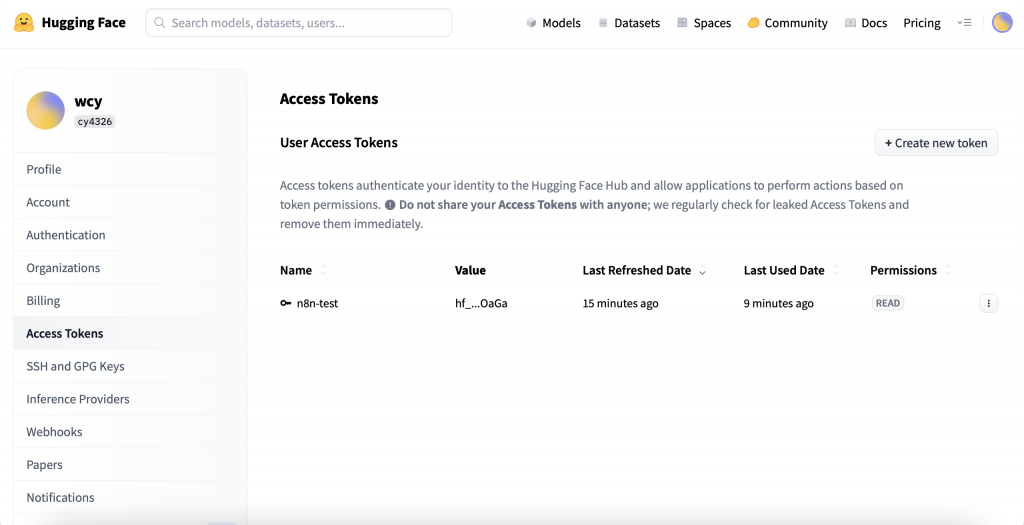1024x525 pixels.
Task: Open the three-dot menu for n8n-test token
Action: [x=988, y=303]
